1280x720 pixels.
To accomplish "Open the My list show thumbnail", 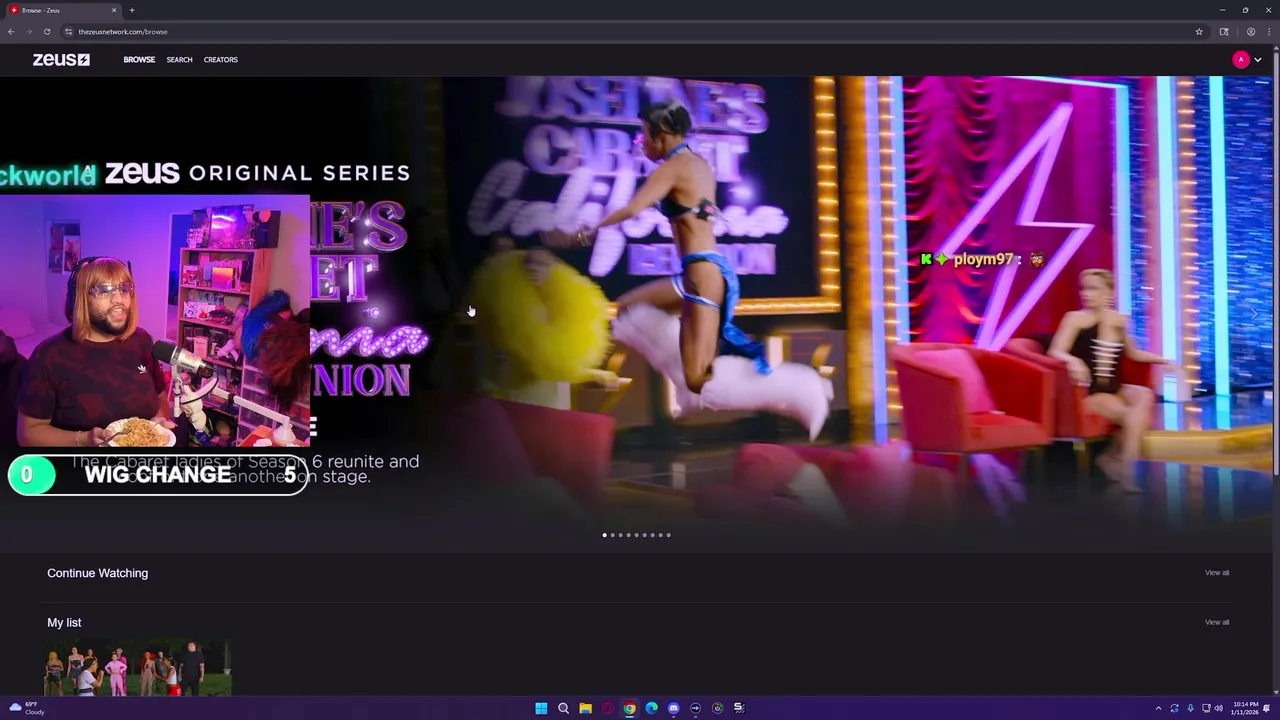I will [x=138, y=668].
